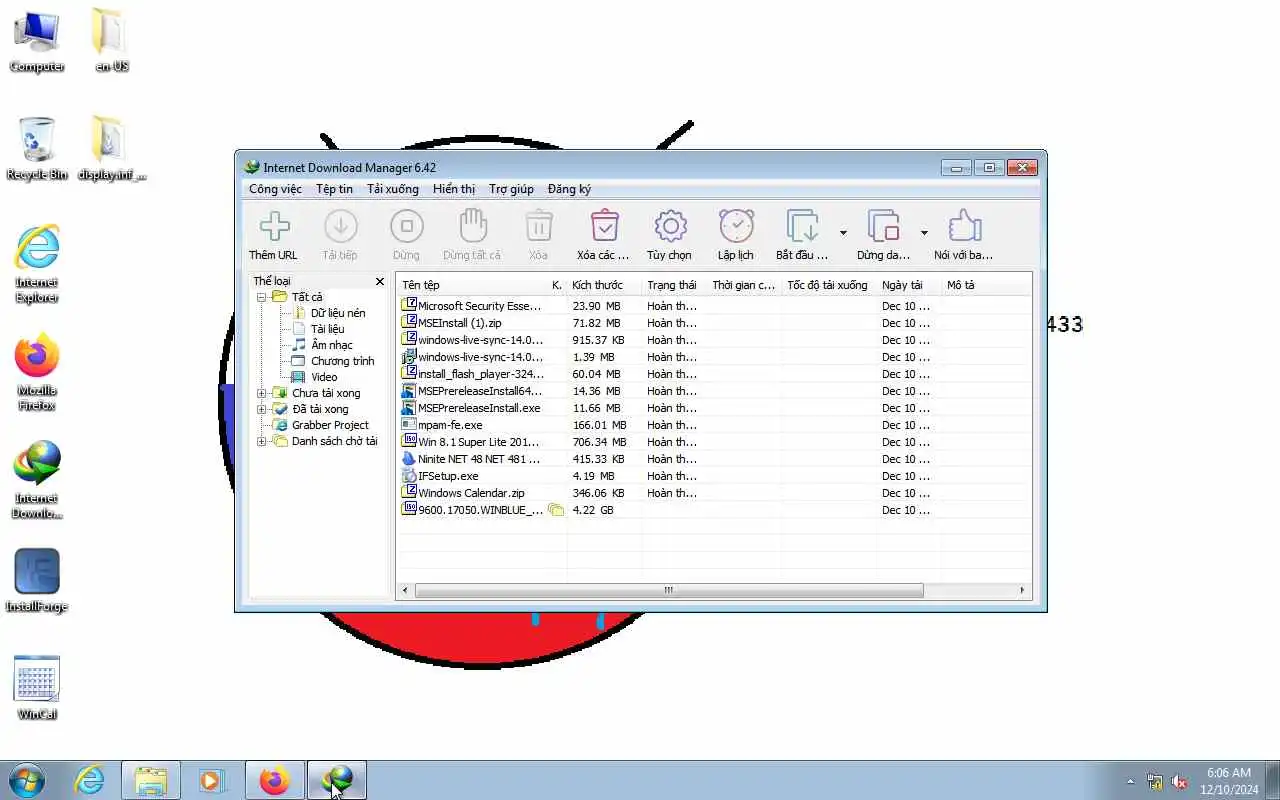Select the Tất cả folder
Screen dimensions: 1280x800
(x=307, y=297)
